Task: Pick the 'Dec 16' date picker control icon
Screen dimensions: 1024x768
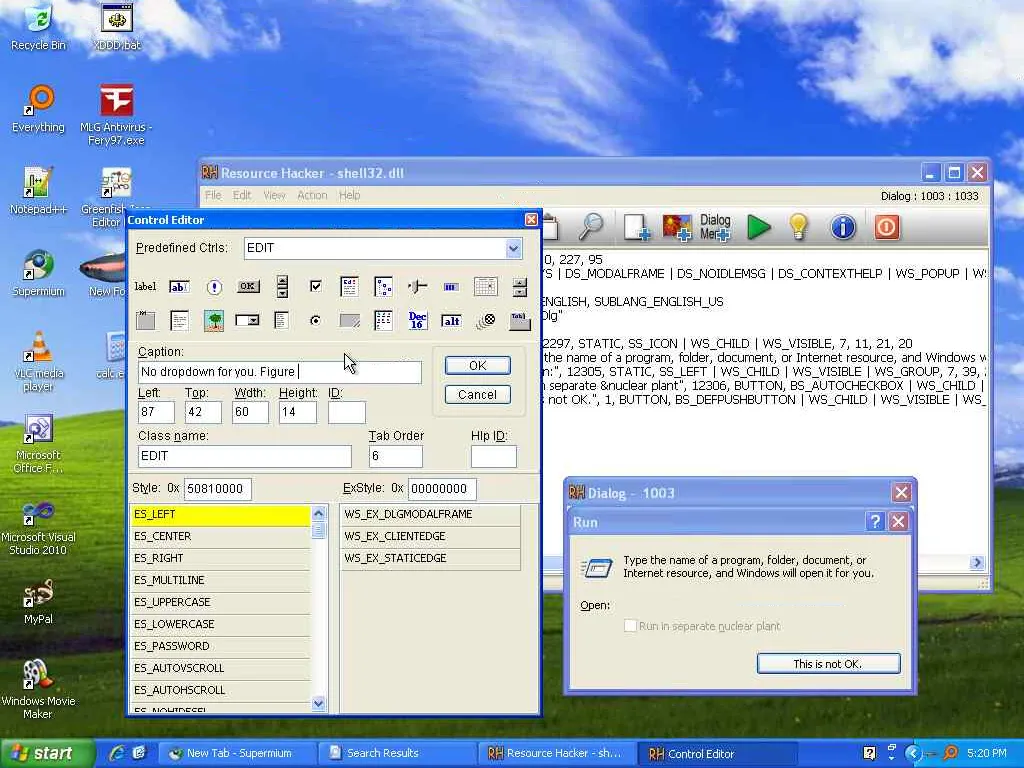Action: [417, 320]
